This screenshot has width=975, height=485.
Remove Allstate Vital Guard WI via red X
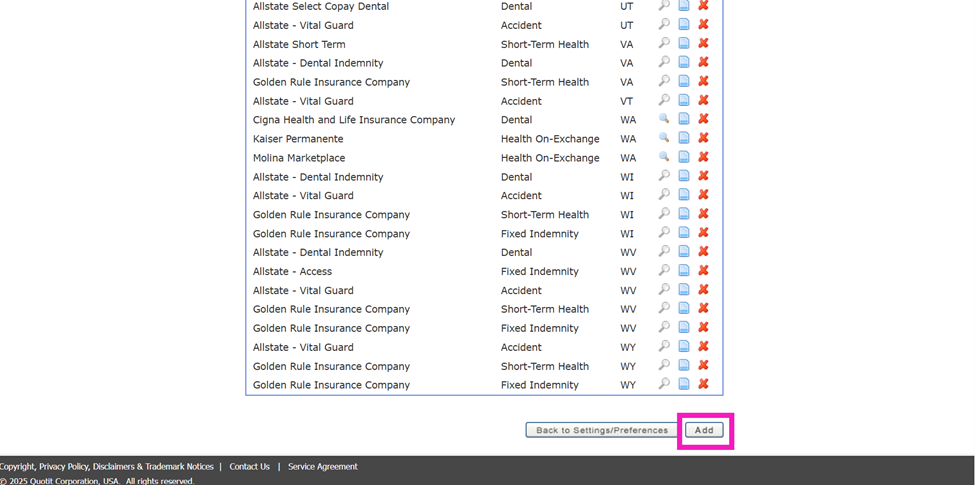pyautogui.click(x=703, y=195)
